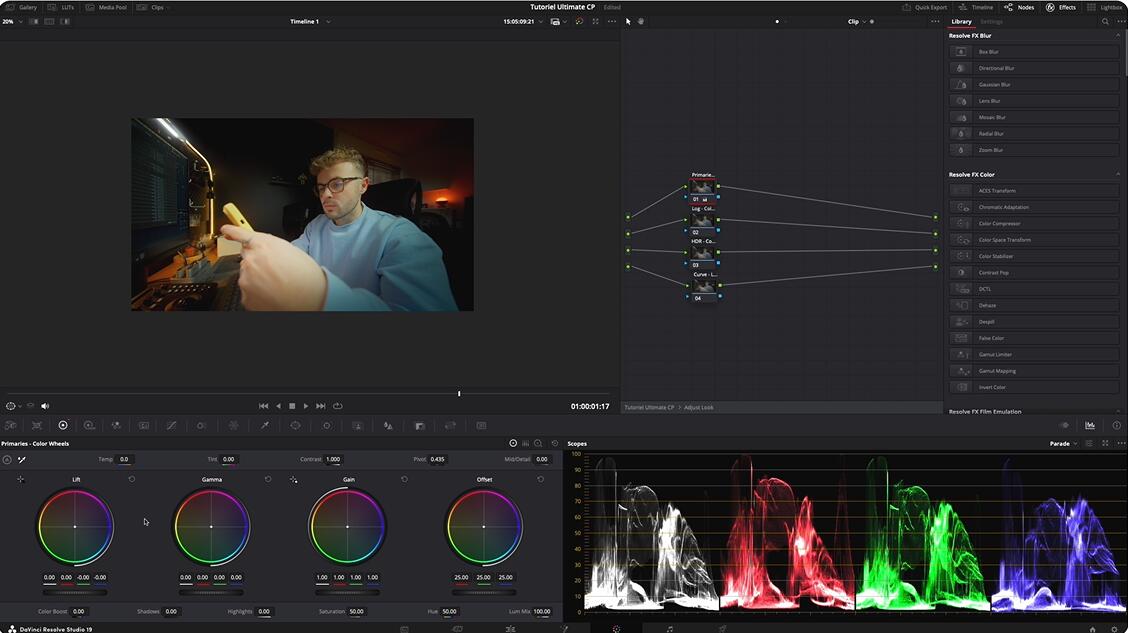
Task: Search the effects library
Action: tap(1105, 21)
